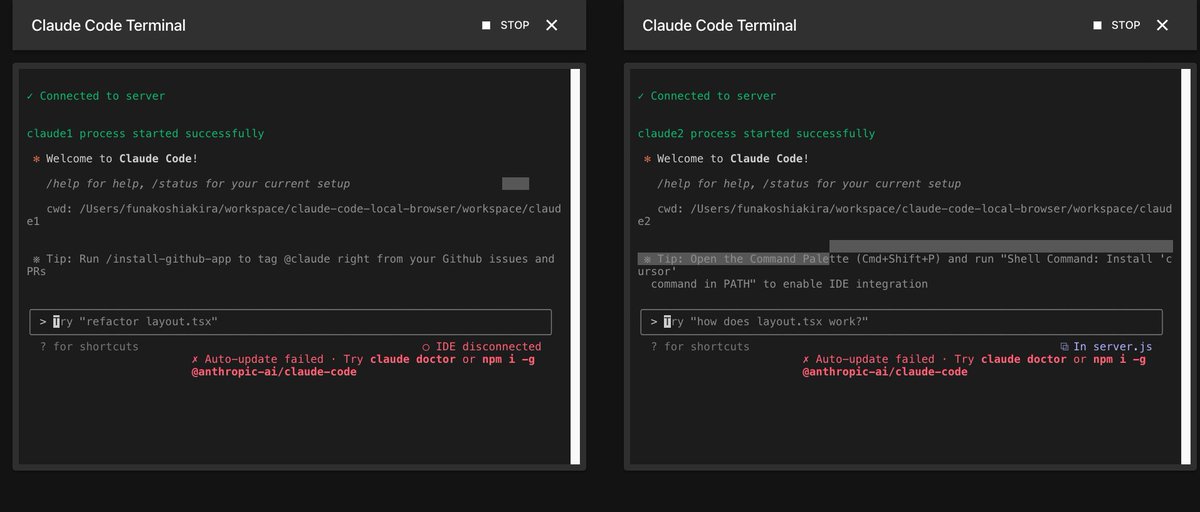The width and height of the screenshot is (1200, 512).
Task: Click the "In server.js" status indicator
Action: (x=1106, y=346)
